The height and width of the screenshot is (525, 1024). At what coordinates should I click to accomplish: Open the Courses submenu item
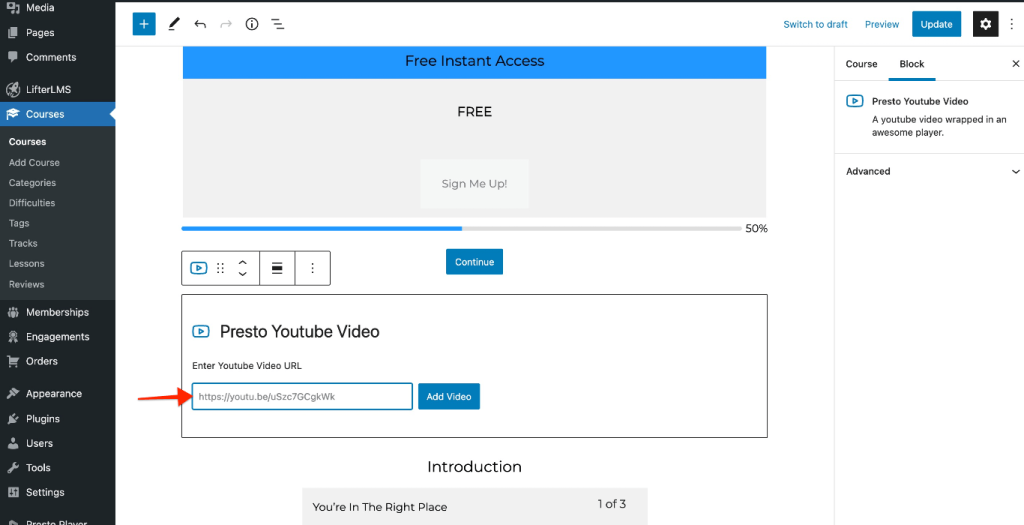(27, 142)
